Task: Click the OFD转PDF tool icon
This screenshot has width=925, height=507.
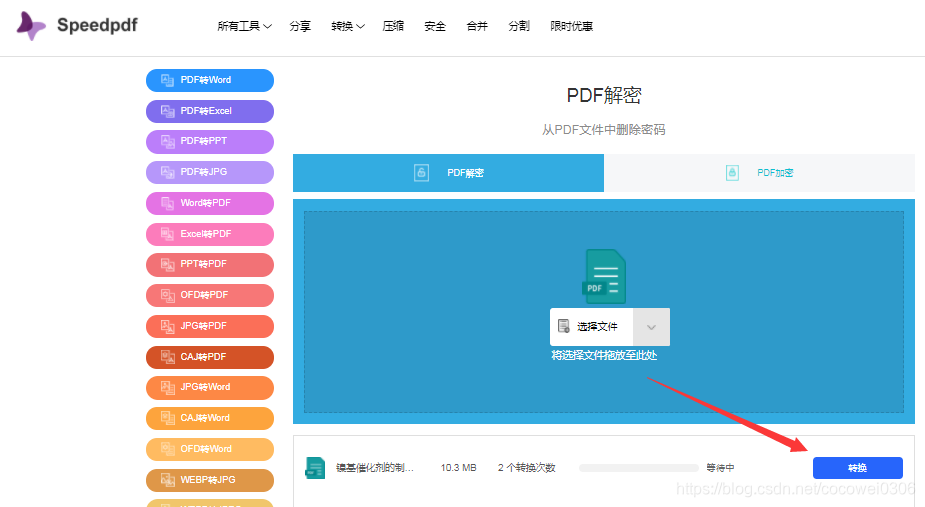Action: [168, 295]
